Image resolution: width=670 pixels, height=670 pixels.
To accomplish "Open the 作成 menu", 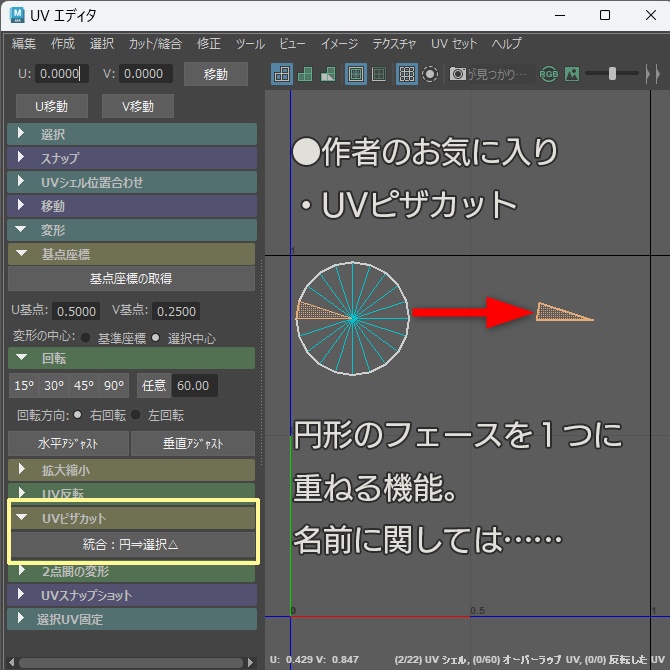I will point(63,43).
